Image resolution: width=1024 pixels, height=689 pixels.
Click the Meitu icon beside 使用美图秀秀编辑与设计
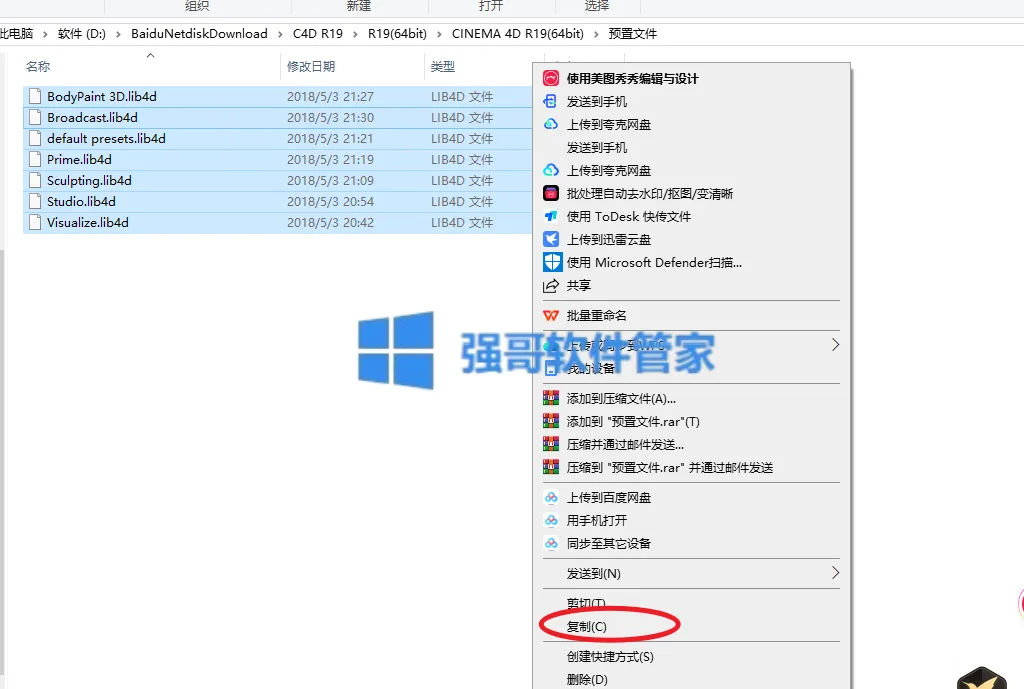pos(551,78)
